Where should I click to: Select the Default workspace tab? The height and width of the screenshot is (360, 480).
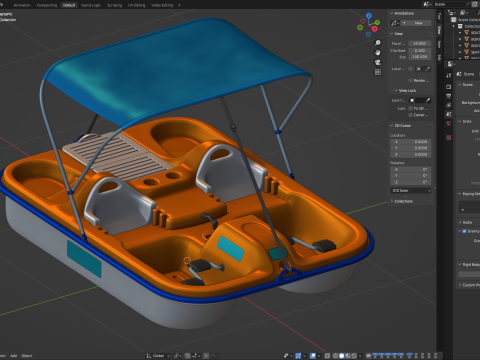tap(69, 5)
